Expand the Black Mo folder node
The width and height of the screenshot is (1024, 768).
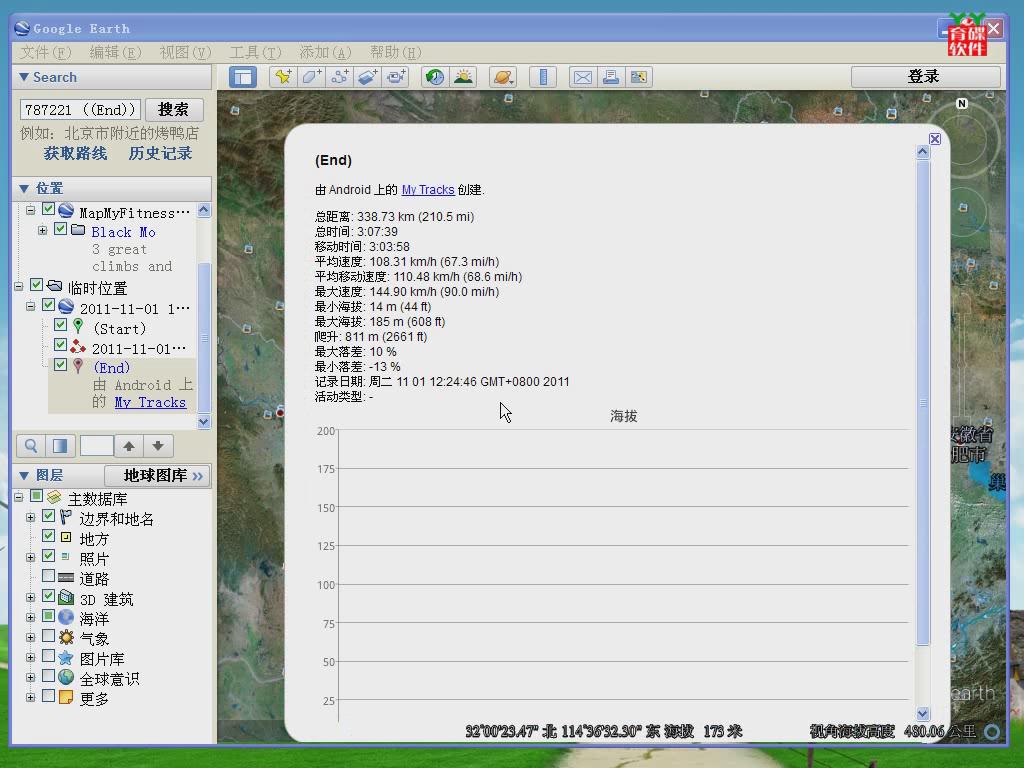coord(42,230)
